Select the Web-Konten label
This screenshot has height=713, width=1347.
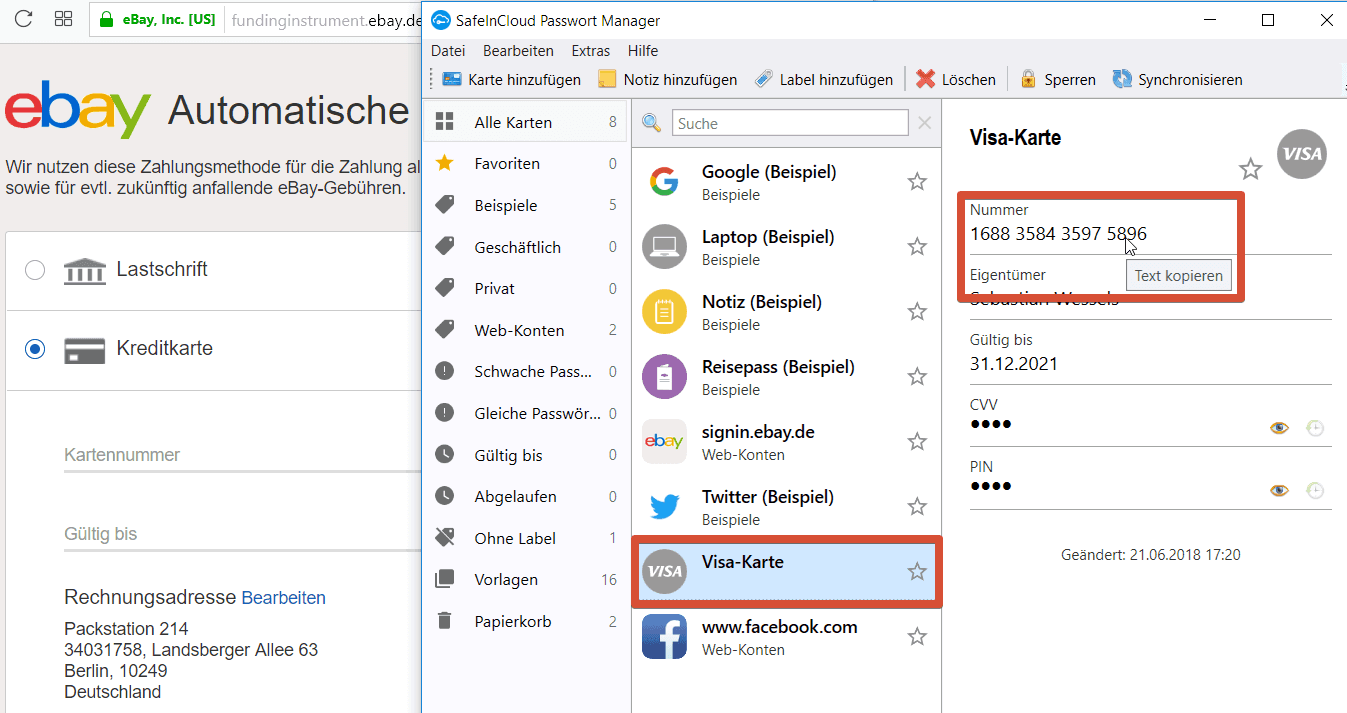click(x=526, y=330)
